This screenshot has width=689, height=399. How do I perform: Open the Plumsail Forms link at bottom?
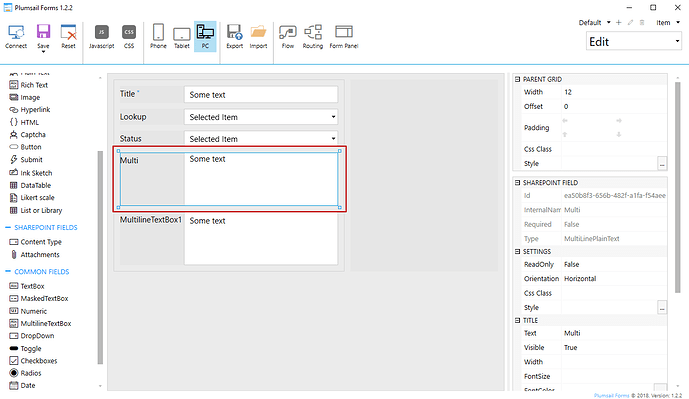point(612,395)
